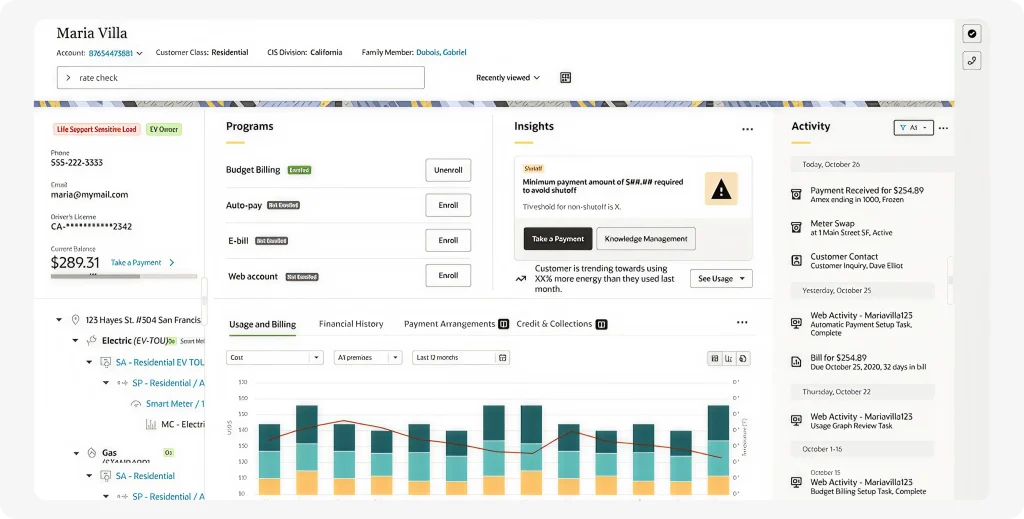Open the family member Dubois, Gabriel link
This screenshot has height=519, width=1024.
pos(441,52)
